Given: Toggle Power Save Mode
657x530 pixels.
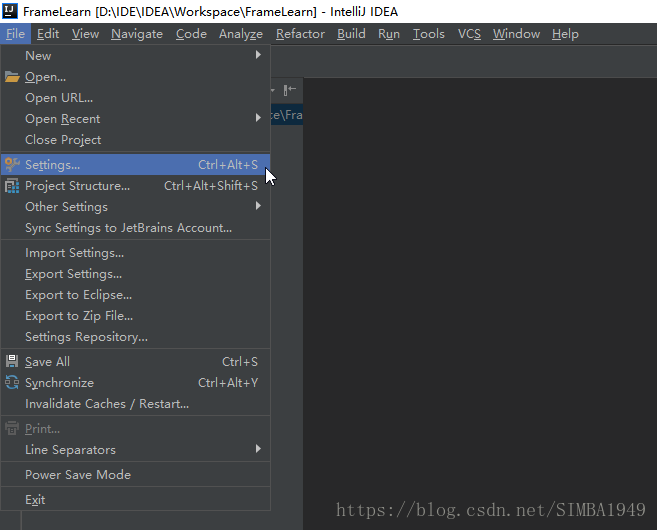Looking at the screenshot, I should [x=135, y=474].
